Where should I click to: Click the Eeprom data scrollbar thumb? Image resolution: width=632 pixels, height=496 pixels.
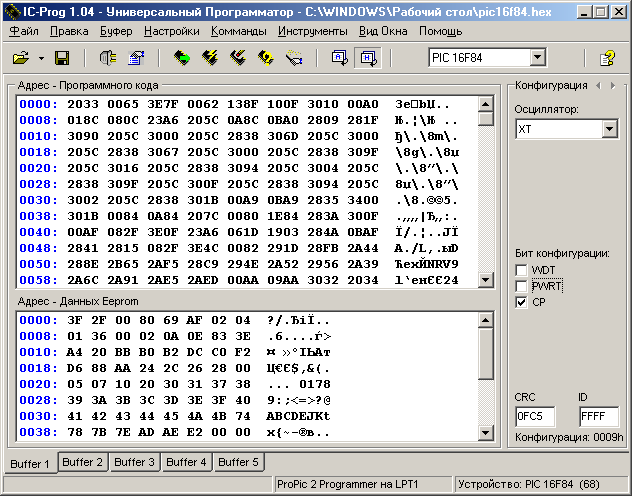click(486, 353)
